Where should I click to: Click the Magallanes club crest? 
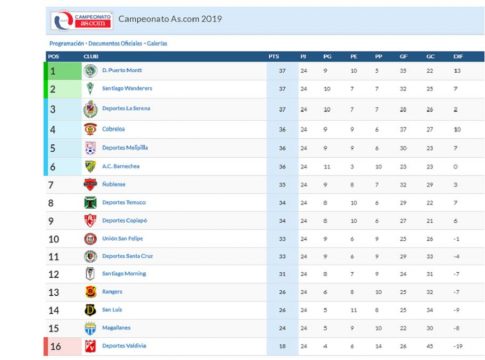(x=90, y=328)
